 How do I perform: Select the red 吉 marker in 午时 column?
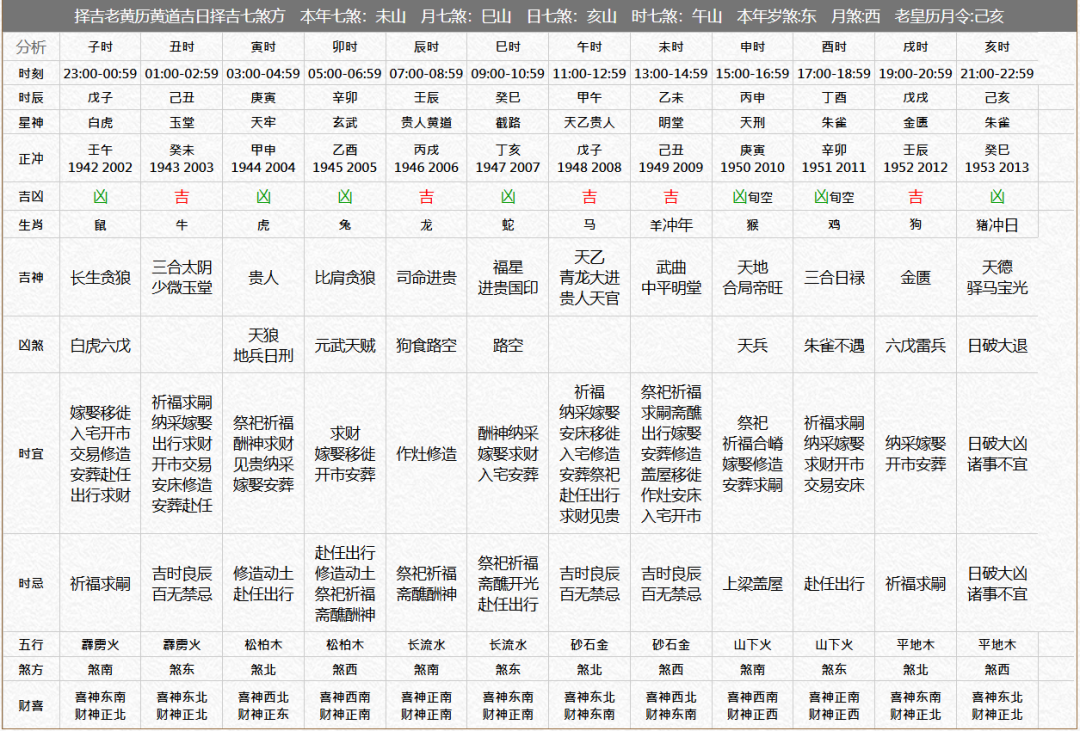(589, 197)
